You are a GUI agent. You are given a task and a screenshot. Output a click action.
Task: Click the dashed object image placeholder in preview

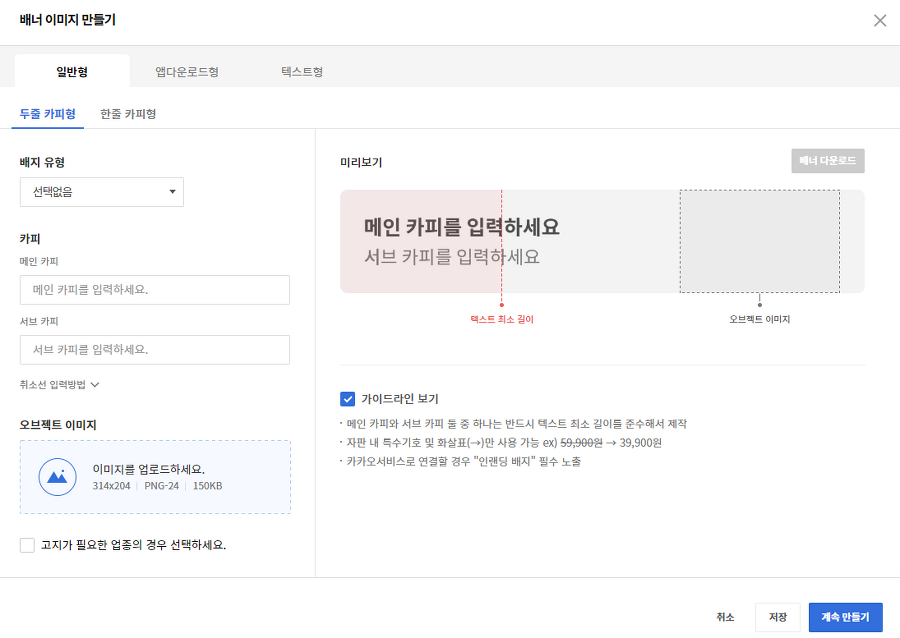[759, 241]
